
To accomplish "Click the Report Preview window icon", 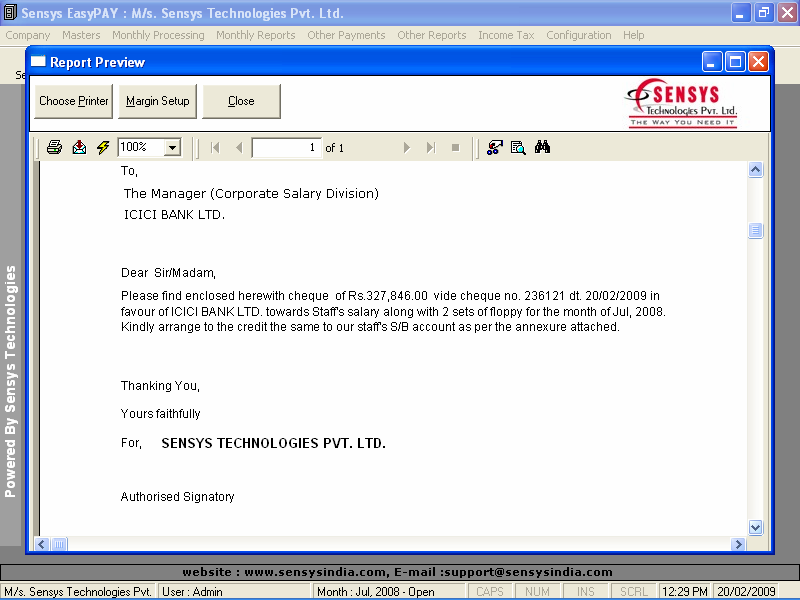I will 38,62.
